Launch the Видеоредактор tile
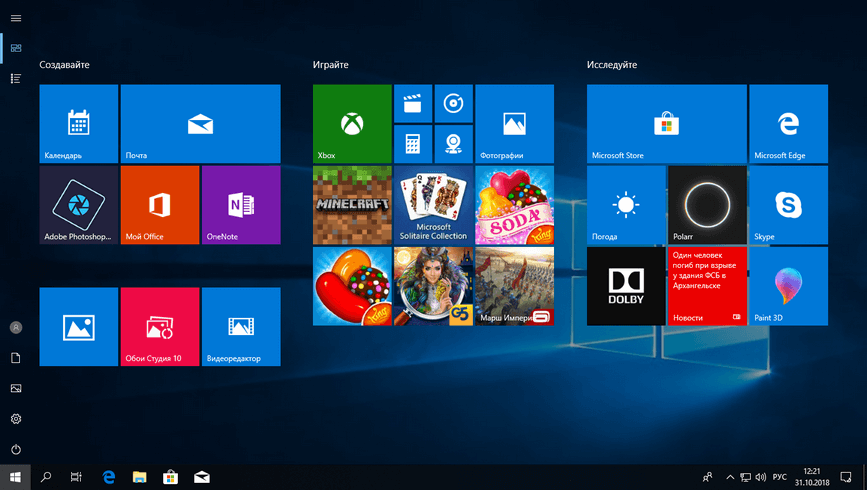This screenshot has width=867, height=490. [241, 326]
